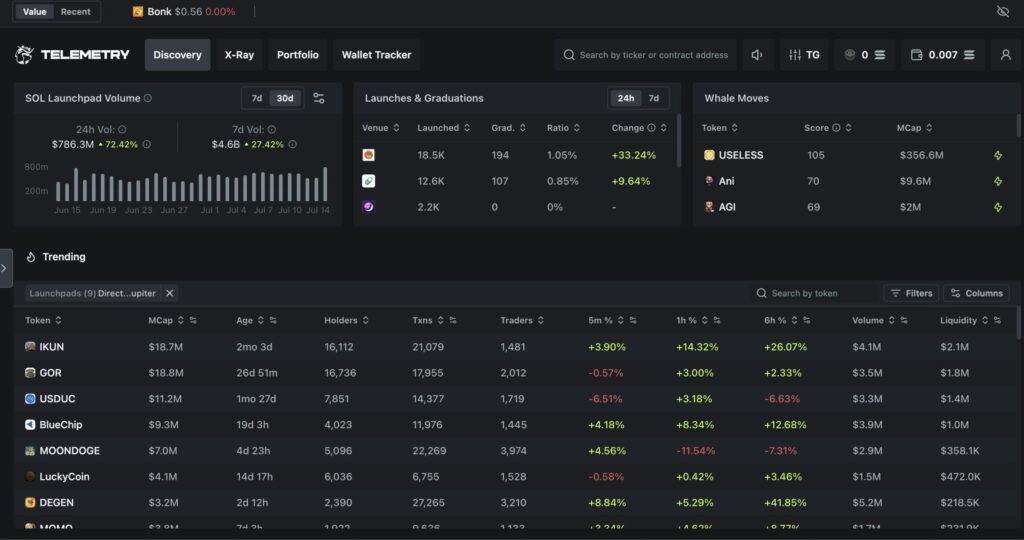Image resolution: width=1024 pixels, height=540 pixels.
Task: Click the DEGEN token icon
Action: click(x=30, y=502)
